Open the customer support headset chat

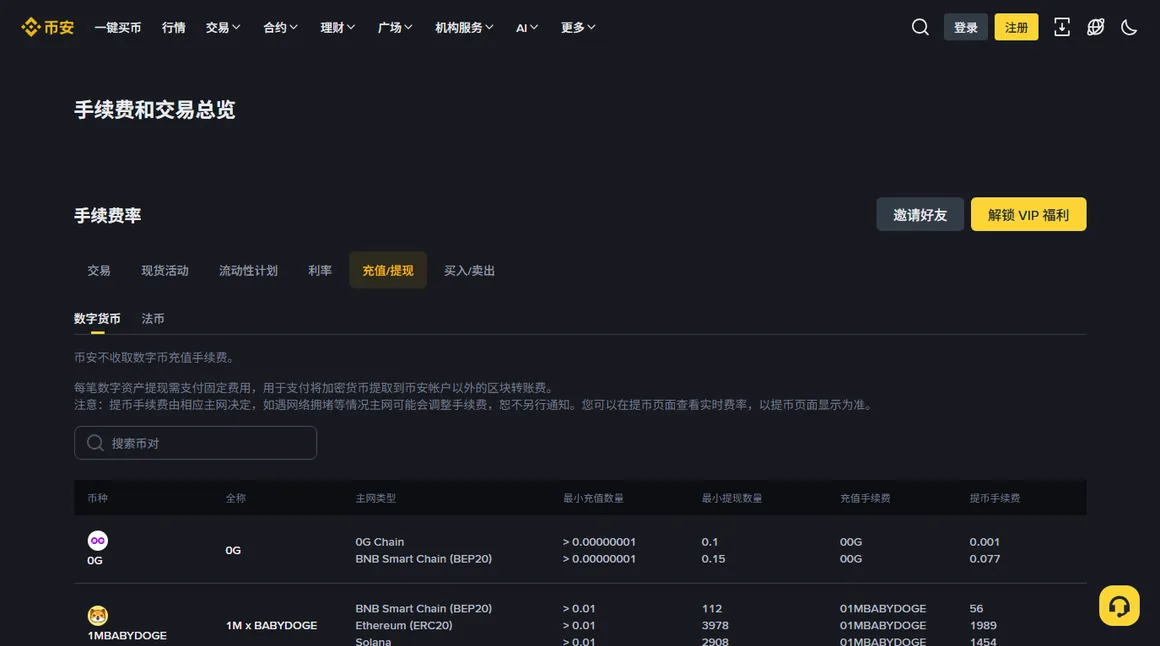(1119, 606)
